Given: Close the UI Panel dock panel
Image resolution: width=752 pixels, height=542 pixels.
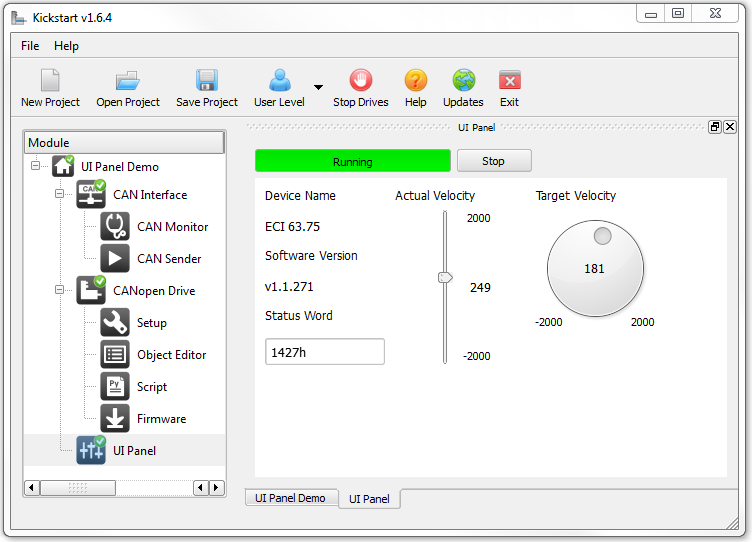Looking at the screenshot, I should 730,127.
